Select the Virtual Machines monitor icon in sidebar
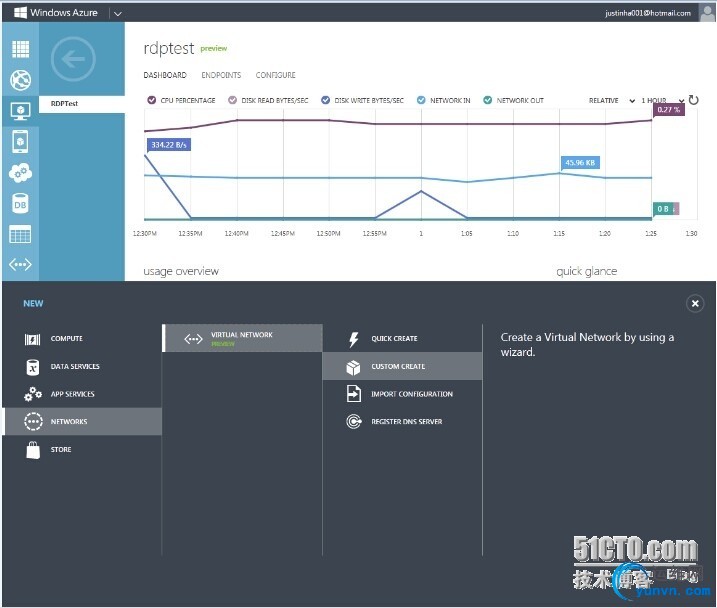 20,111
